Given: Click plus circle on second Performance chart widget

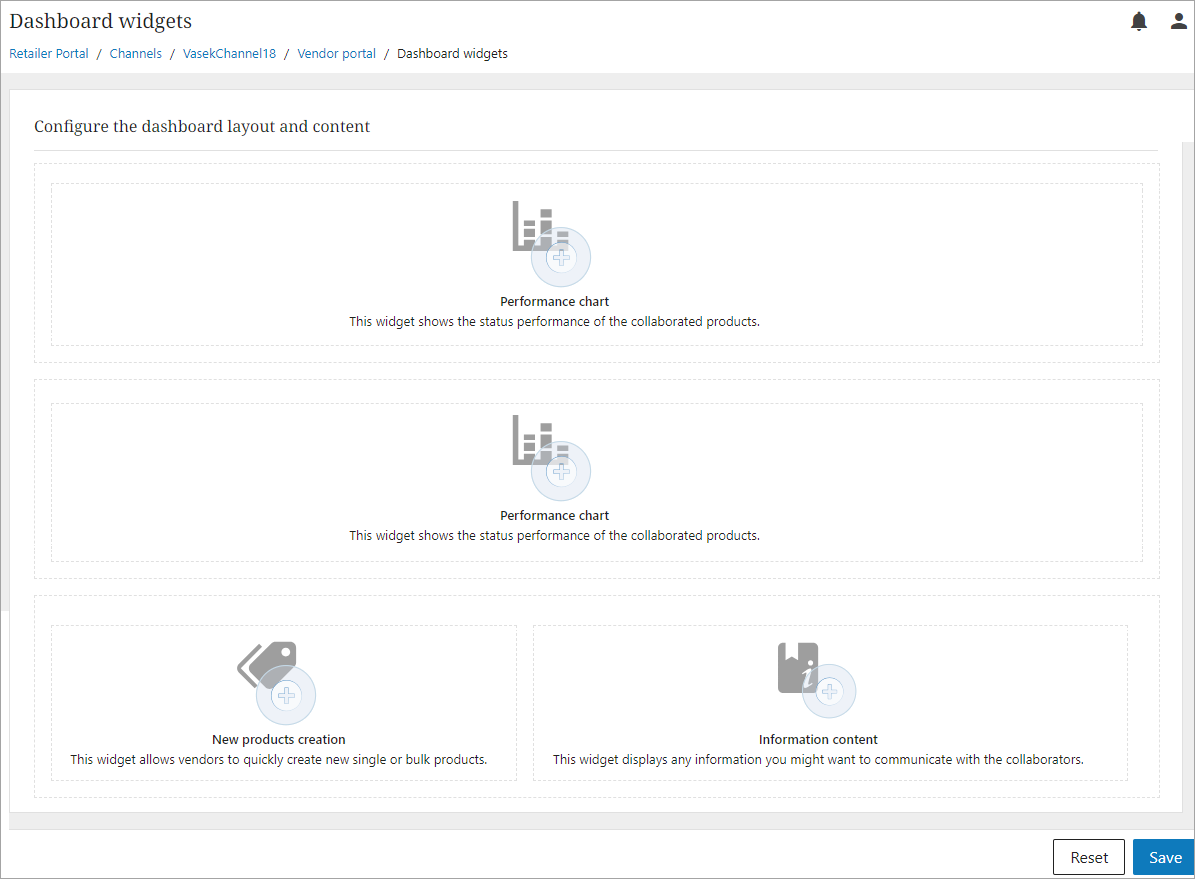Looking at the screenshot, I should (561, 471).
